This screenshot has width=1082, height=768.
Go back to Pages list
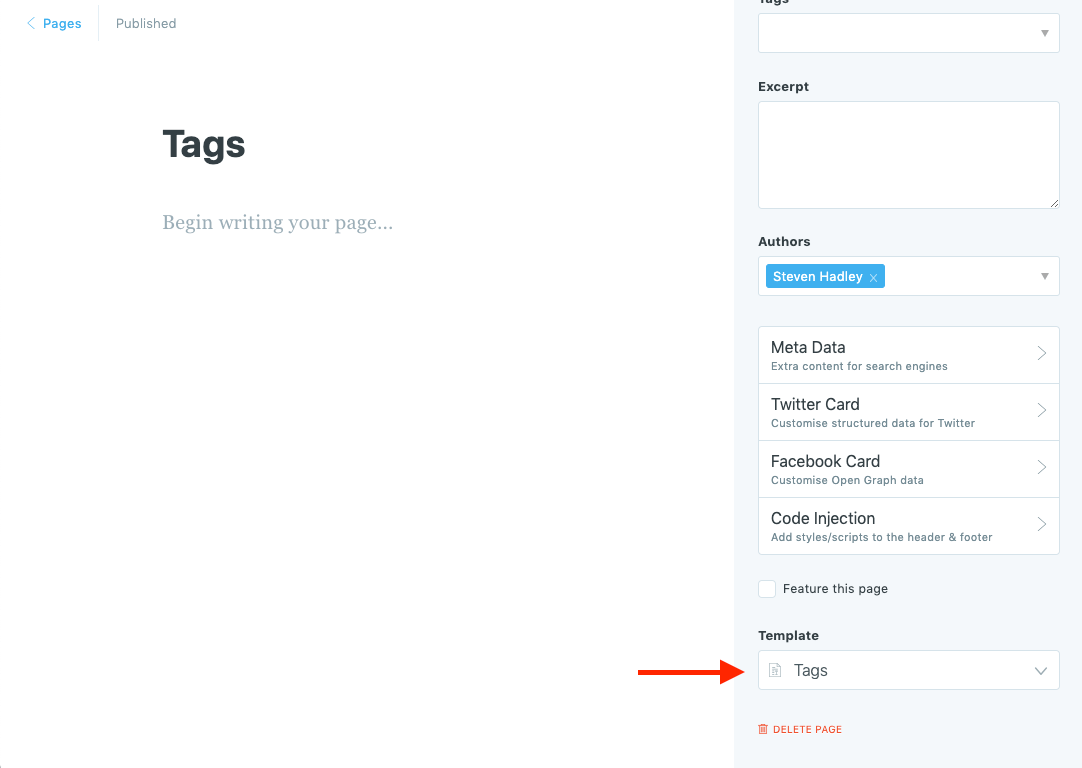coord(61,23)
